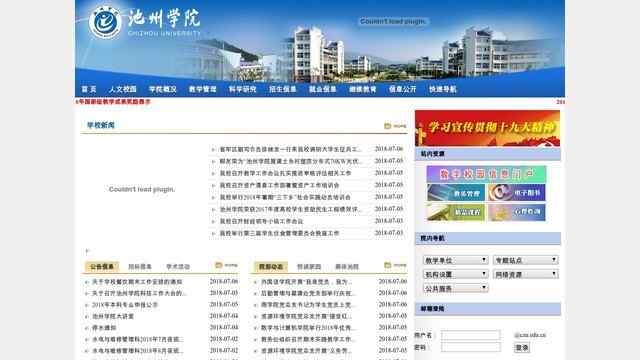
Task: Open the 学校概况 menu item
Action: tap(162, 89)
